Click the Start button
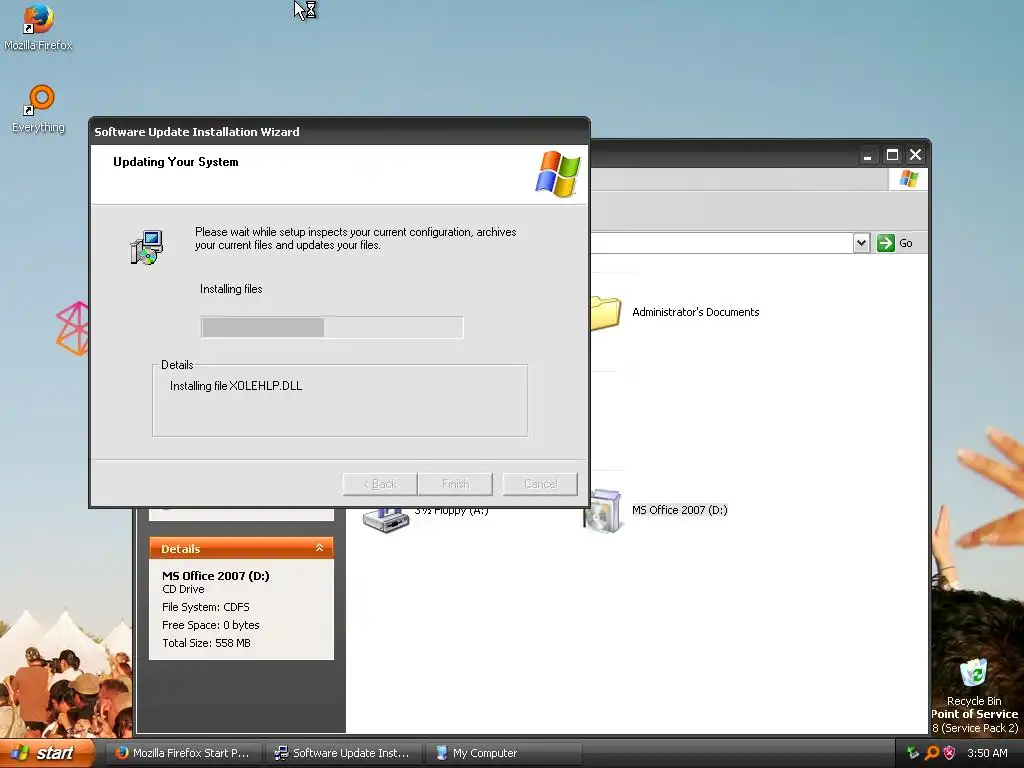The image size is (1024, 768). click(48, 753)
